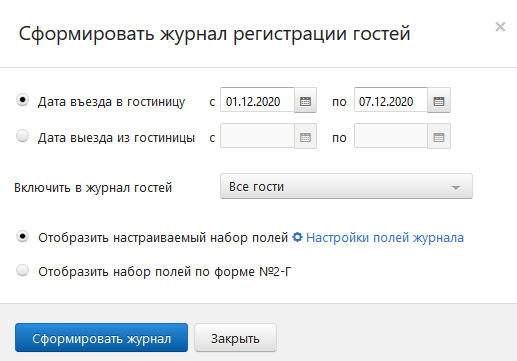Click the 'Включить в журнал гостей' label
This screenshot has width=517, height=361.
pos(93,188)
